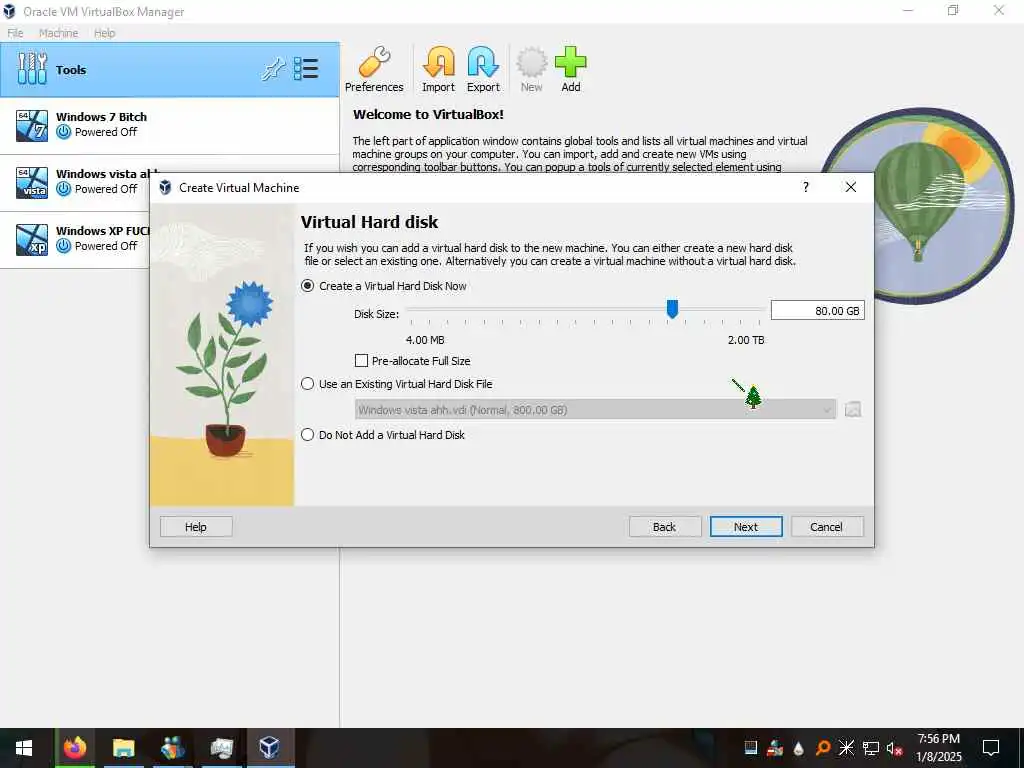Open File Explorer from the taskbar
The width and height of the screenshot is (1024, 768).
point(123,748)
